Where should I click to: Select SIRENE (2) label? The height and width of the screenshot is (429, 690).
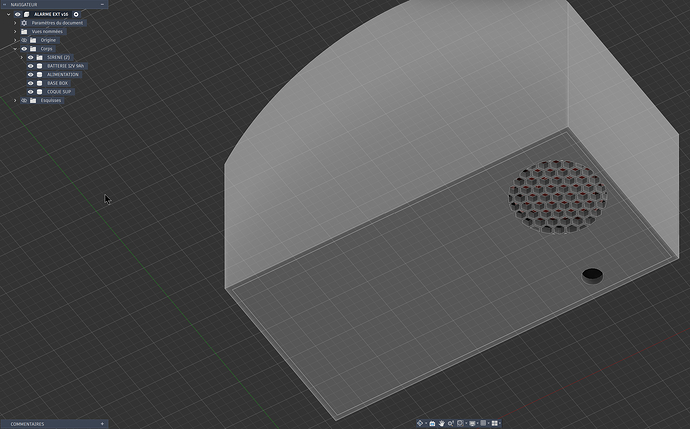click(59, 57)
